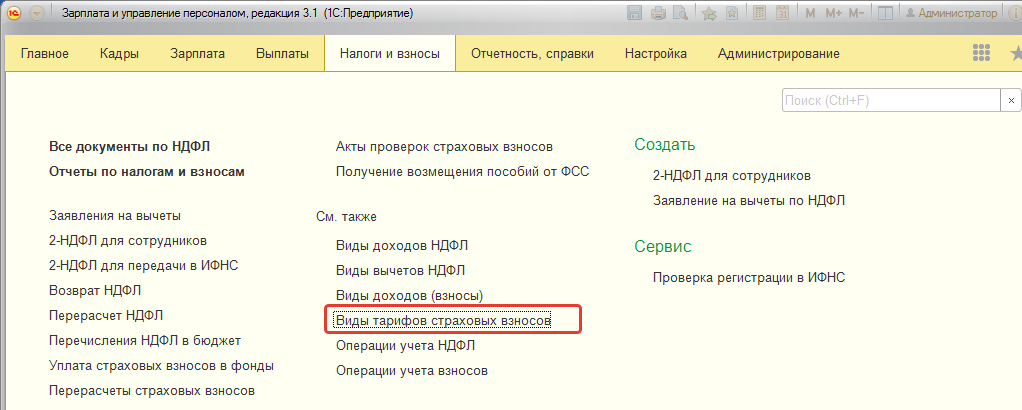Open the calendar icon
The height and width of the screenshot is (410, 1022).
[x=783, y=12]
